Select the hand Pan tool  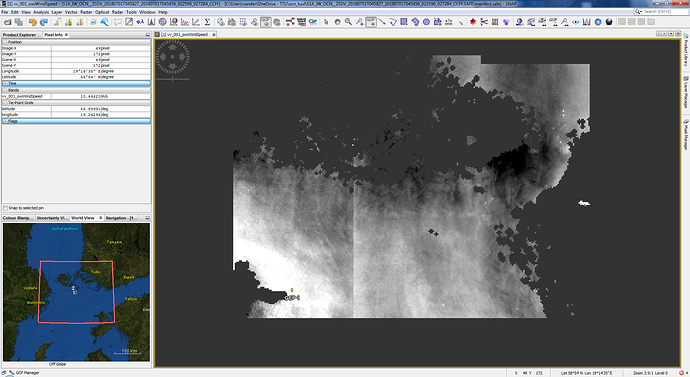[x=337, y=22]
